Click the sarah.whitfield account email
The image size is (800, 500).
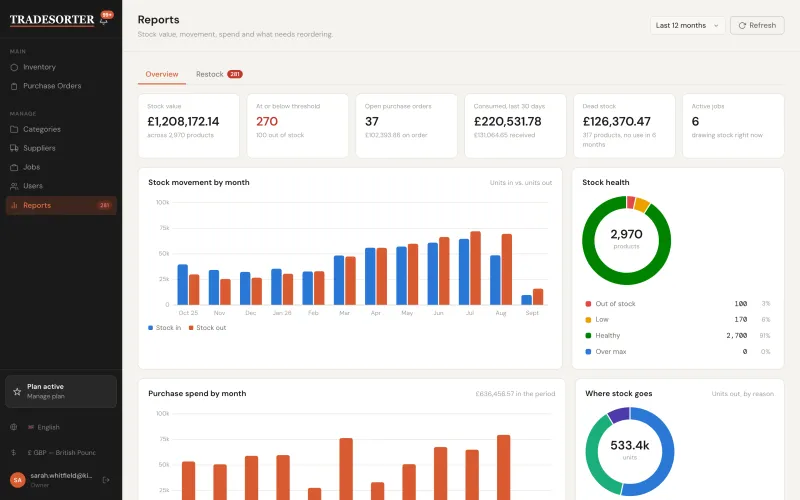click(x=61, y=476)
